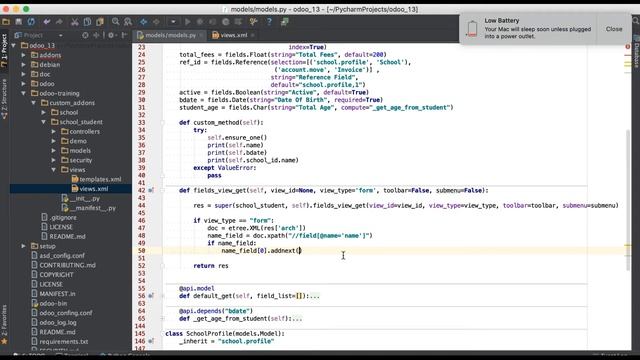Click the Paste toolbar icon
The width and height of the screenshot is (640, 360).
(100, 22)
